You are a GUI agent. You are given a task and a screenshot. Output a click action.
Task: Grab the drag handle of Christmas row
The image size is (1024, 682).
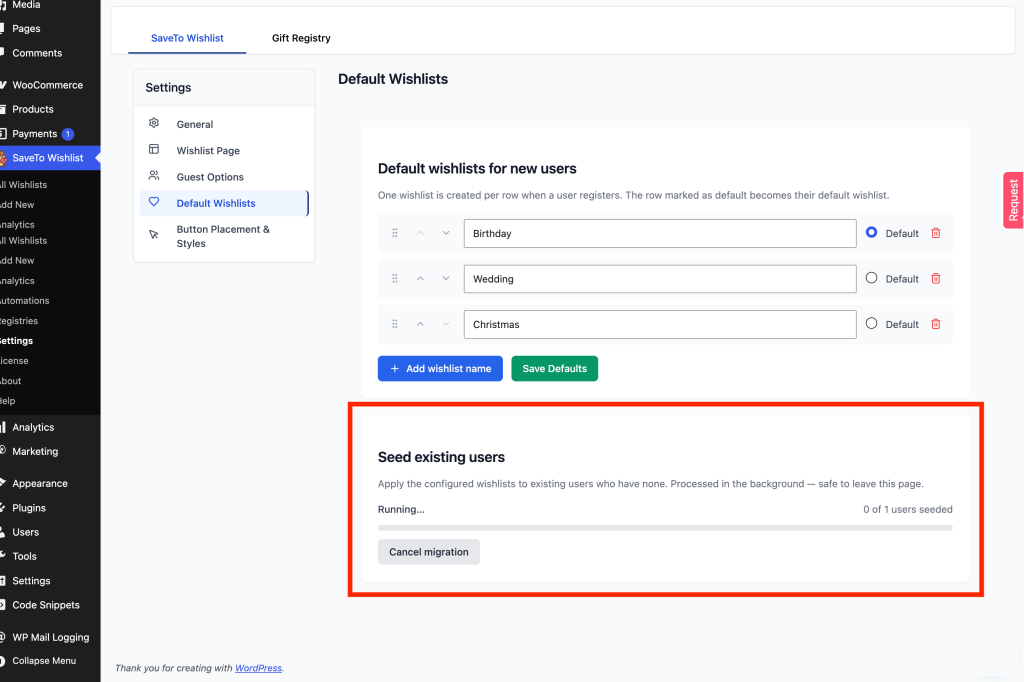394,324
